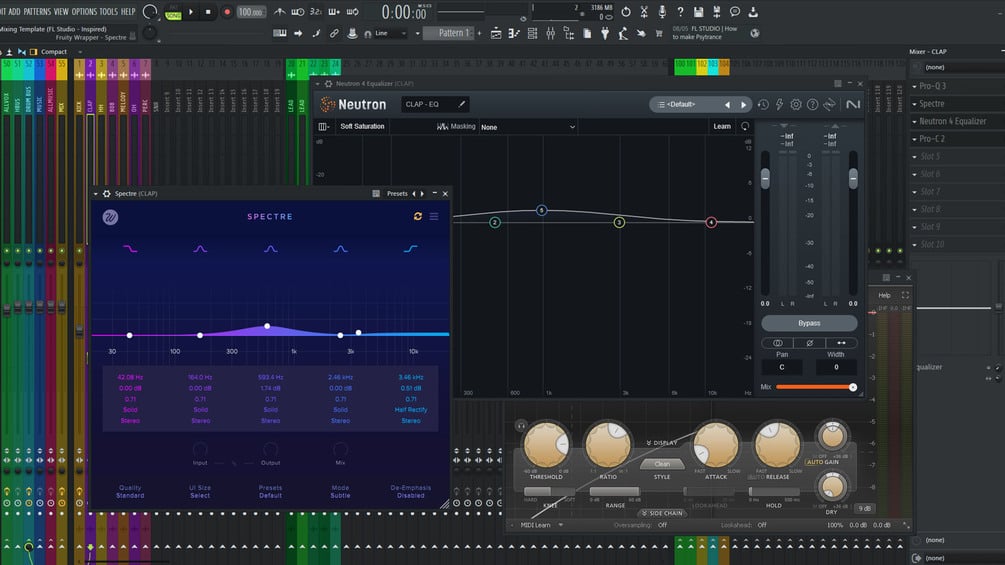Open the HELP menu

click(x=128, y=12)
